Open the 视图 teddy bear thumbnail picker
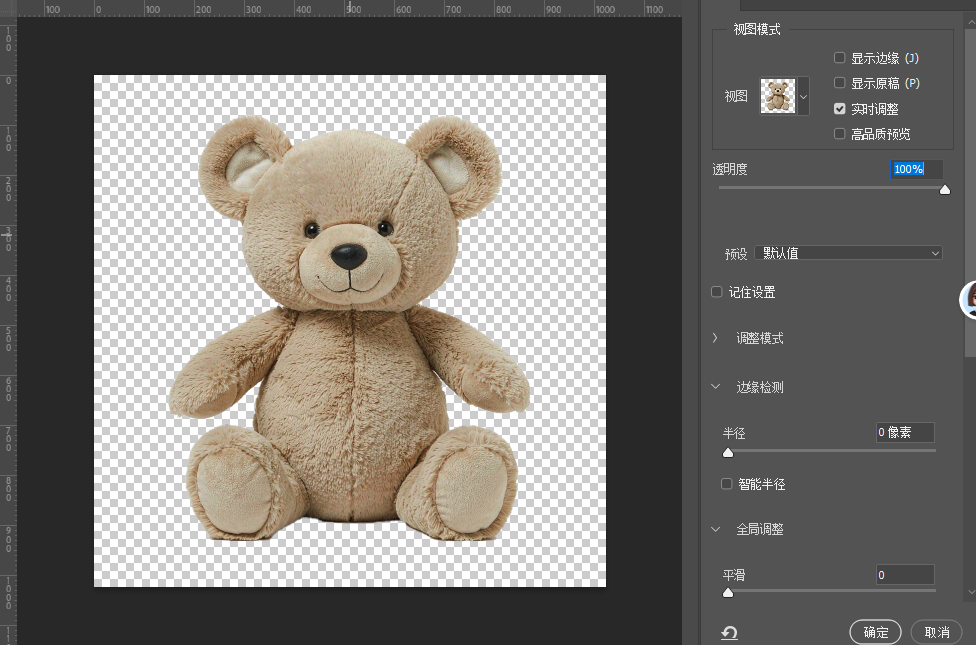 784,96
